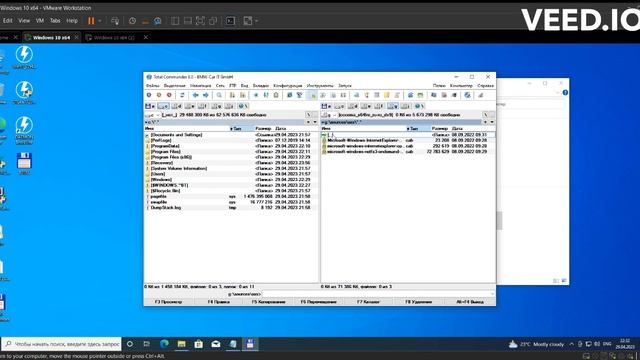
Task: Open VMware console view icon
Action: [x=231, y=21]
